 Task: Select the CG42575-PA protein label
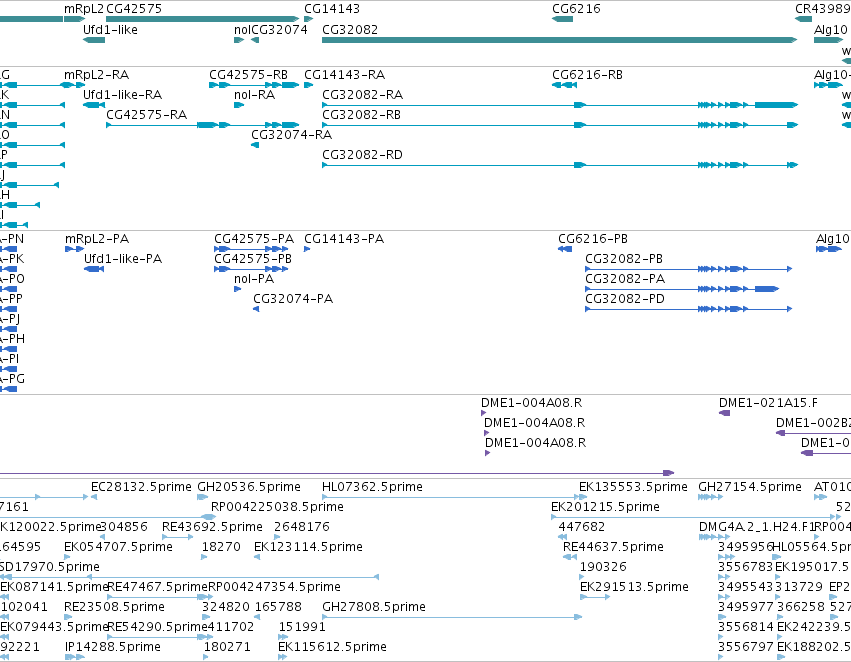(254, 239)
